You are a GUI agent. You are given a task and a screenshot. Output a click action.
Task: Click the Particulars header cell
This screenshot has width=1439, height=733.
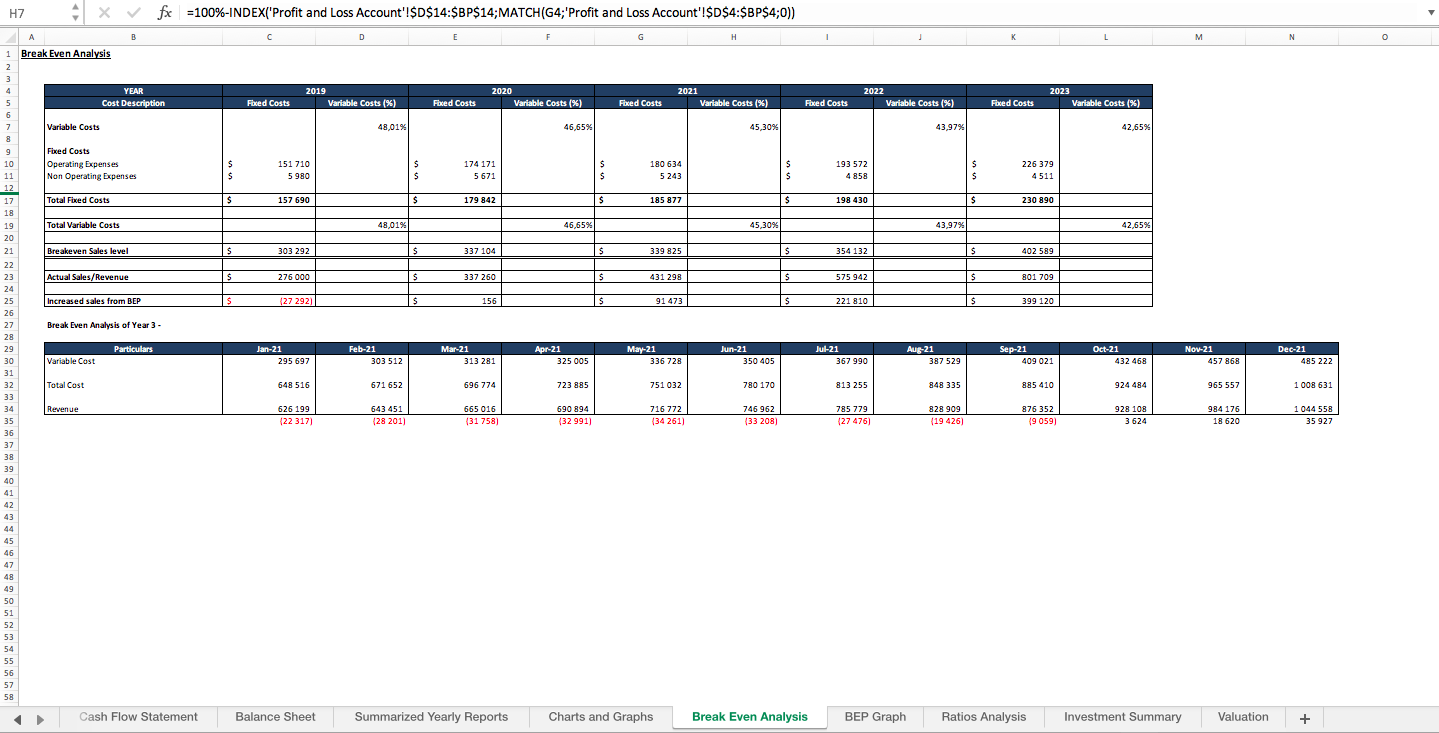133,349
